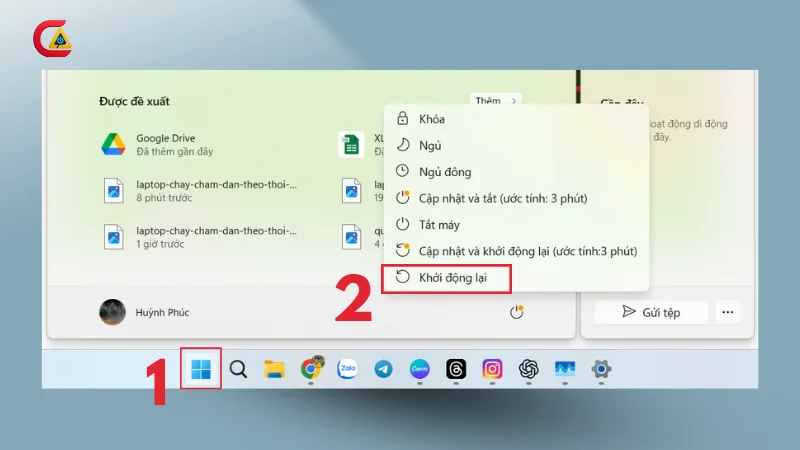Screen dimensions: 800x450
Task: Open image file from 8 phút trước
Action: pyautogui.click(x=199, y=191)
